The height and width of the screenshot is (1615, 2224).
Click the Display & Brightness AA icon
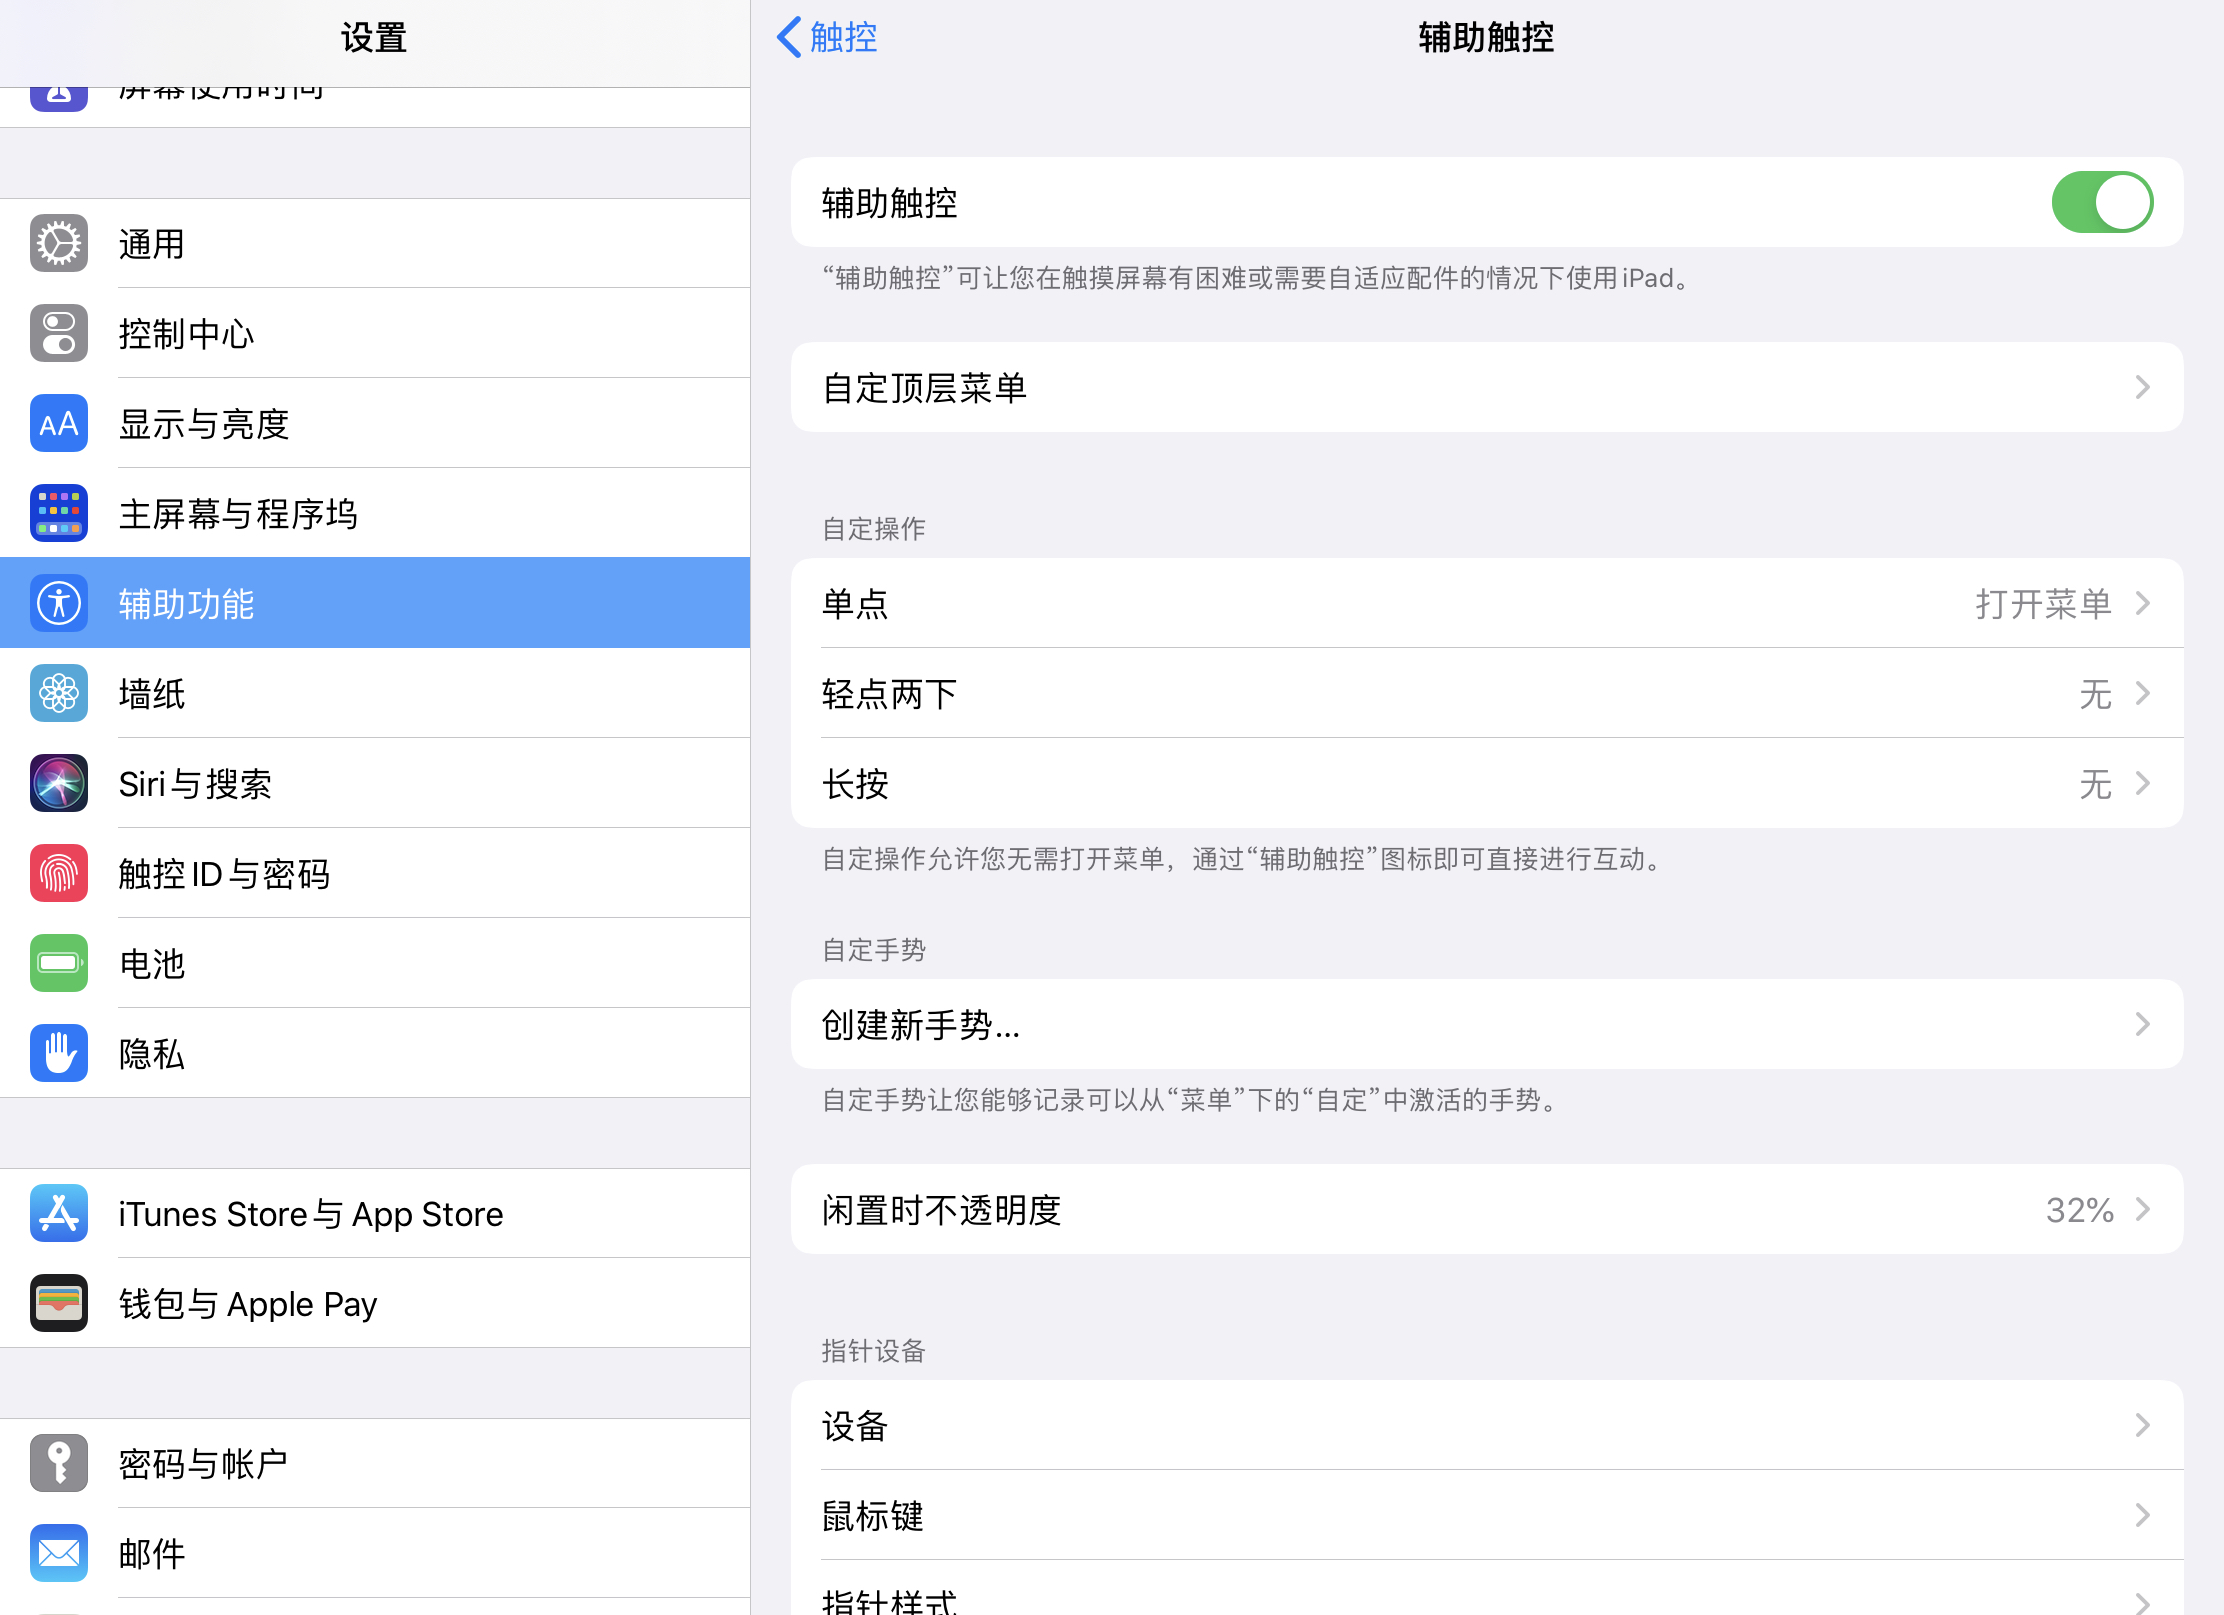click(x=59, y=423)
